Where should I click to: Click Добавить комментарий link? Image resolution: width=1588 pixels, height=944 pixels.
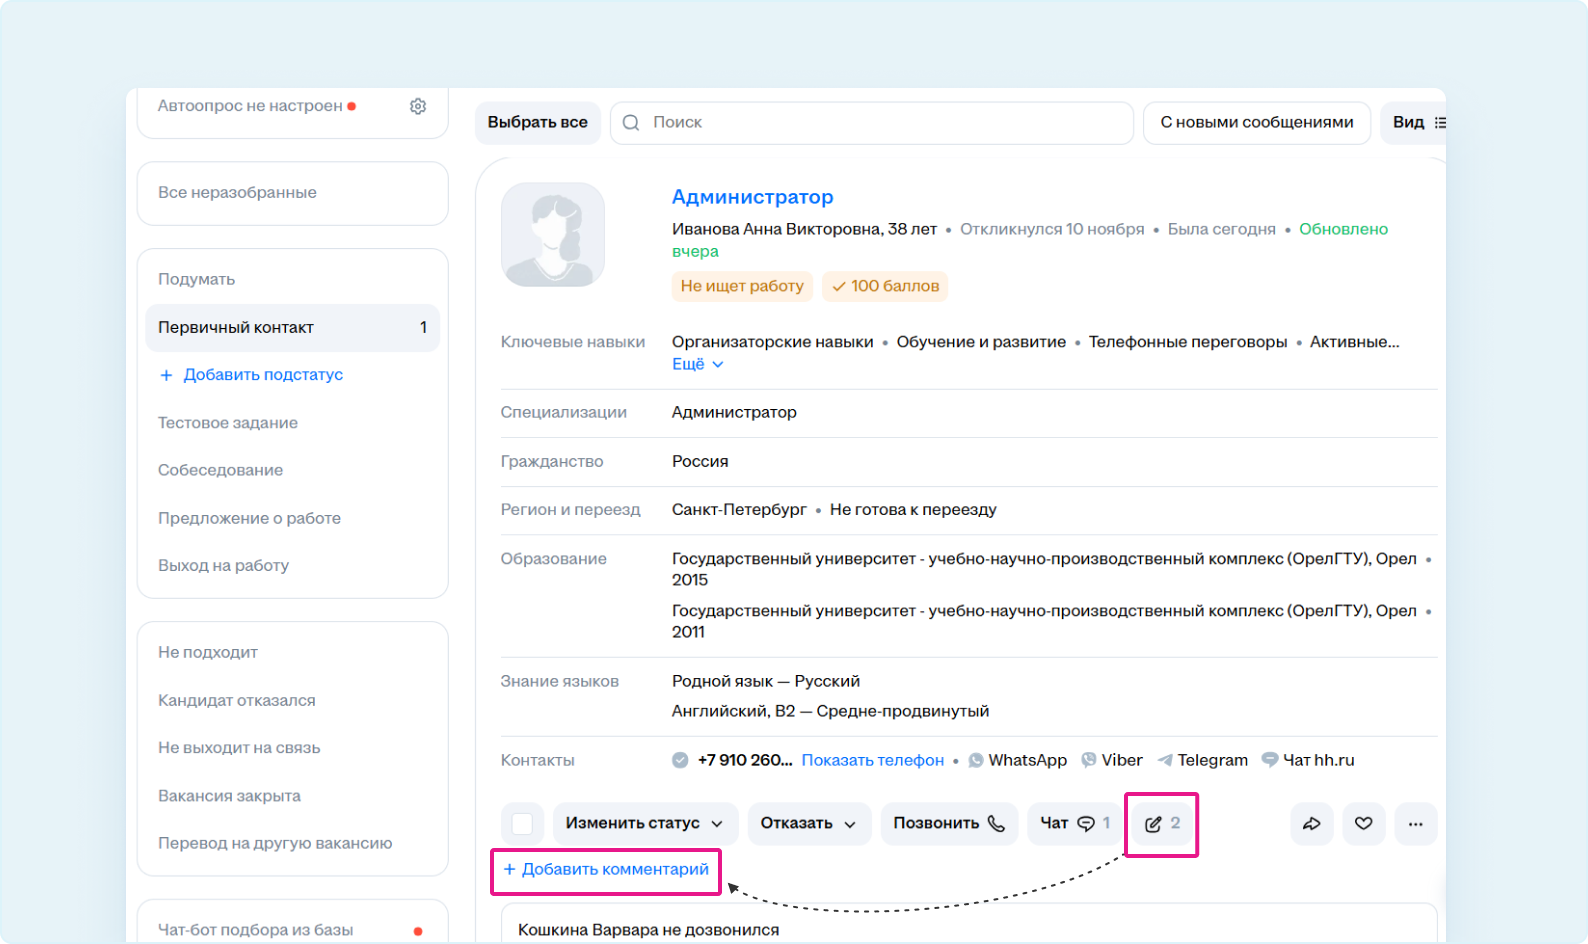[606, 870]
